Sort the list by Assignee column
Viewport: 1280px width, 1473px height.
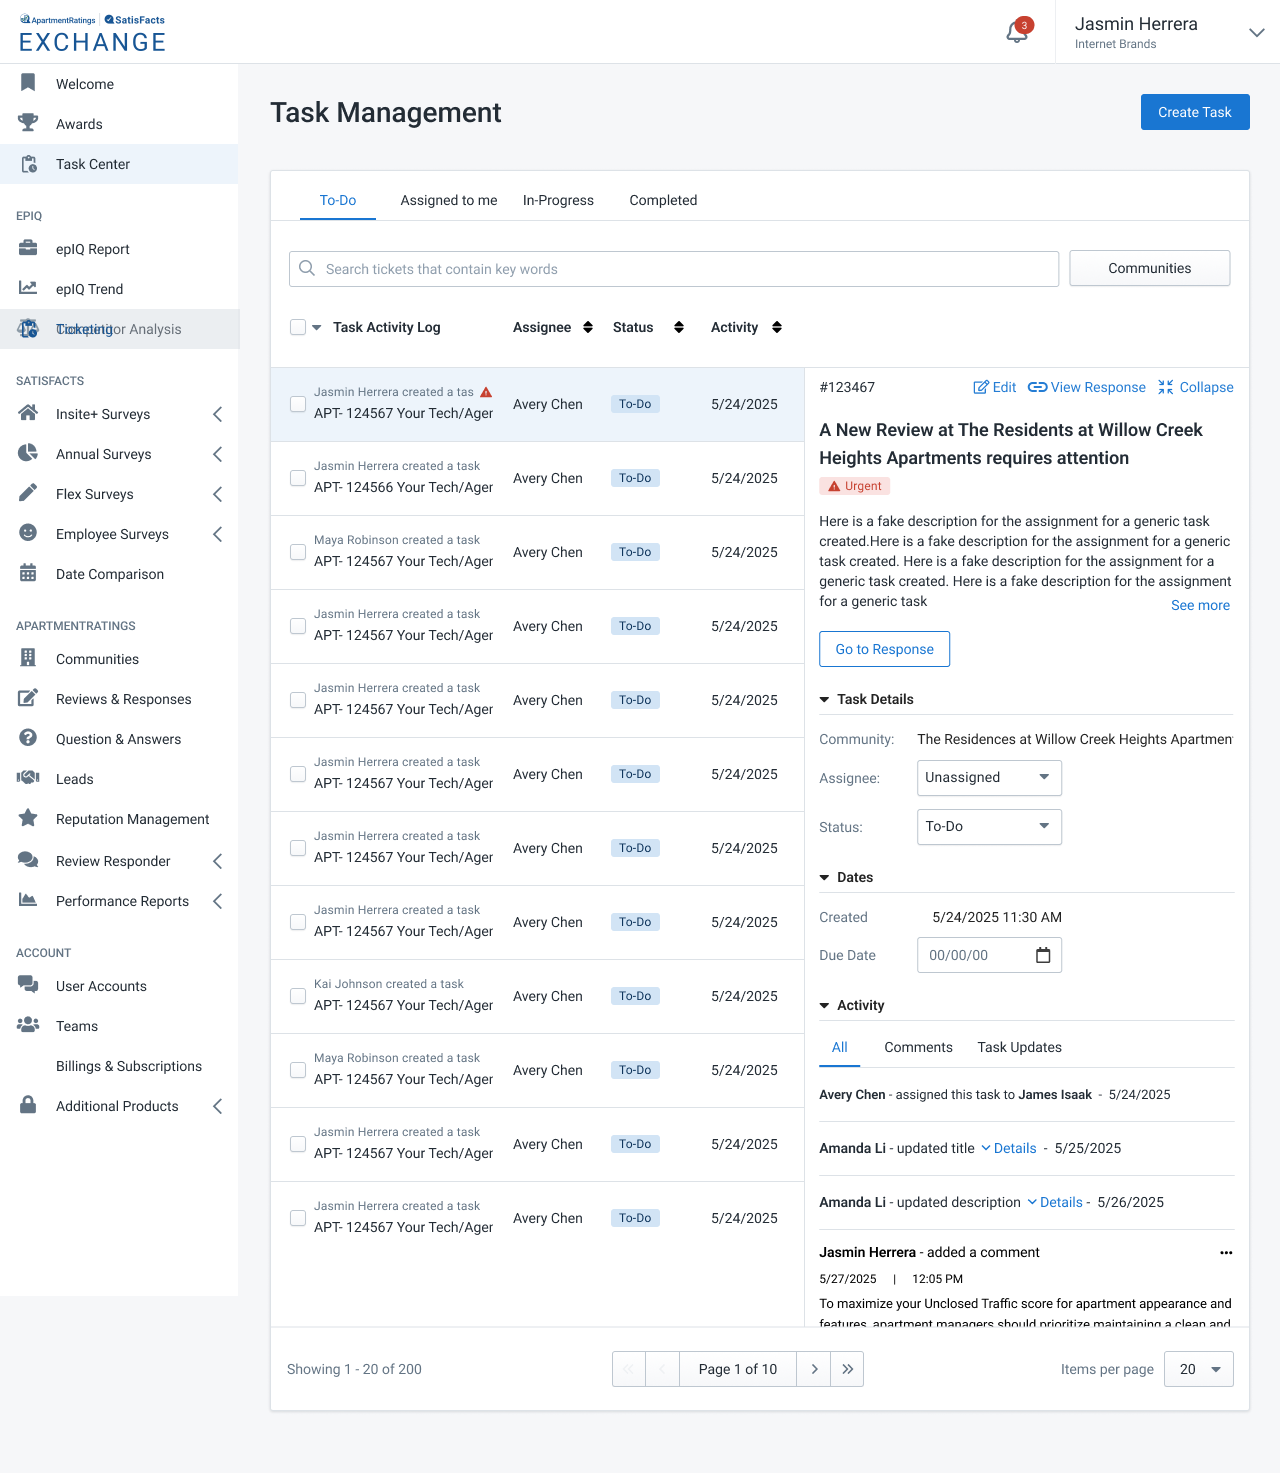(x=588, y=327)
